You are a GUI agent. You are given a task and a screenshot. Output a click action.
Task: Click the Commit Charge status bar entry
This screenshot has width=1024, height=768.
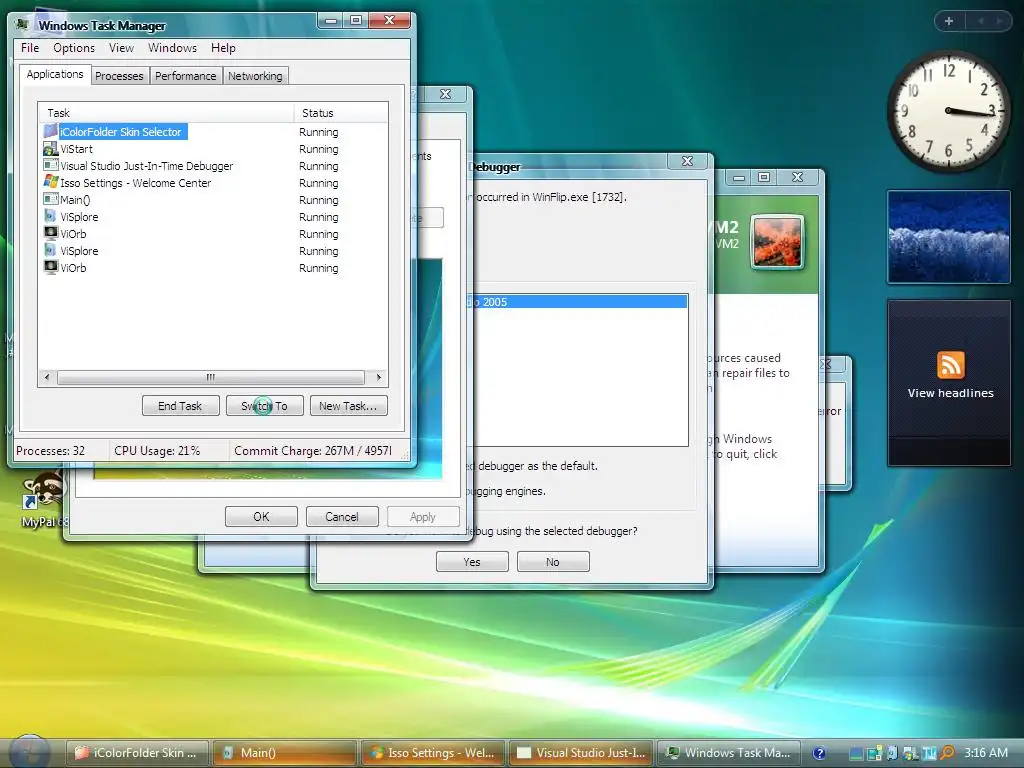(x=313, y=451)
